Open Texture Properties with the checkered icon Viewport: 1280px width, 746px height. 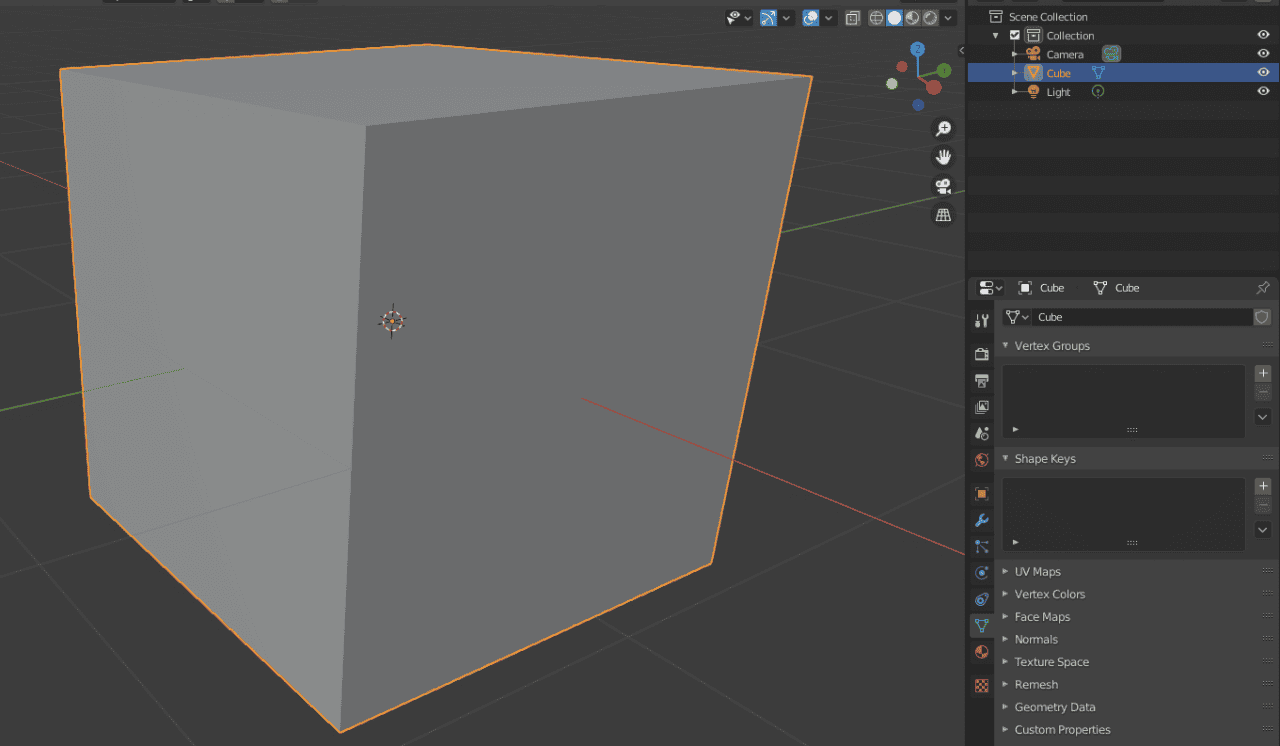pyautogui.click(x=981, y=685)
